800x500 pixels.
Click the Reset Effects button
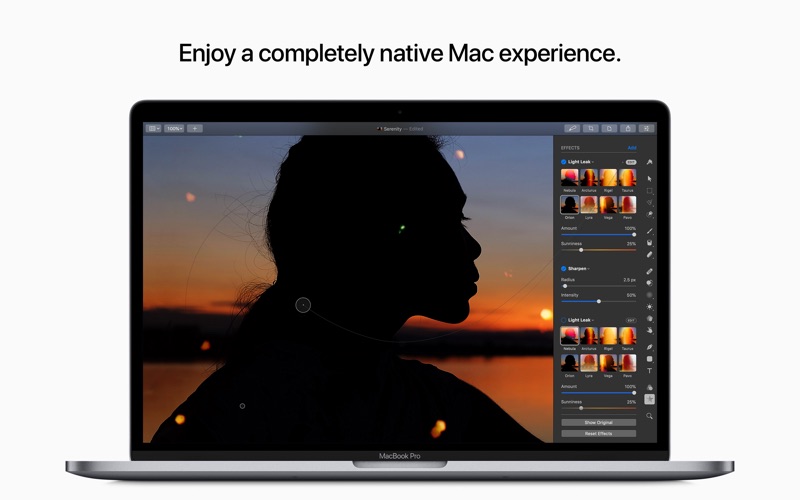coord(598,434)
